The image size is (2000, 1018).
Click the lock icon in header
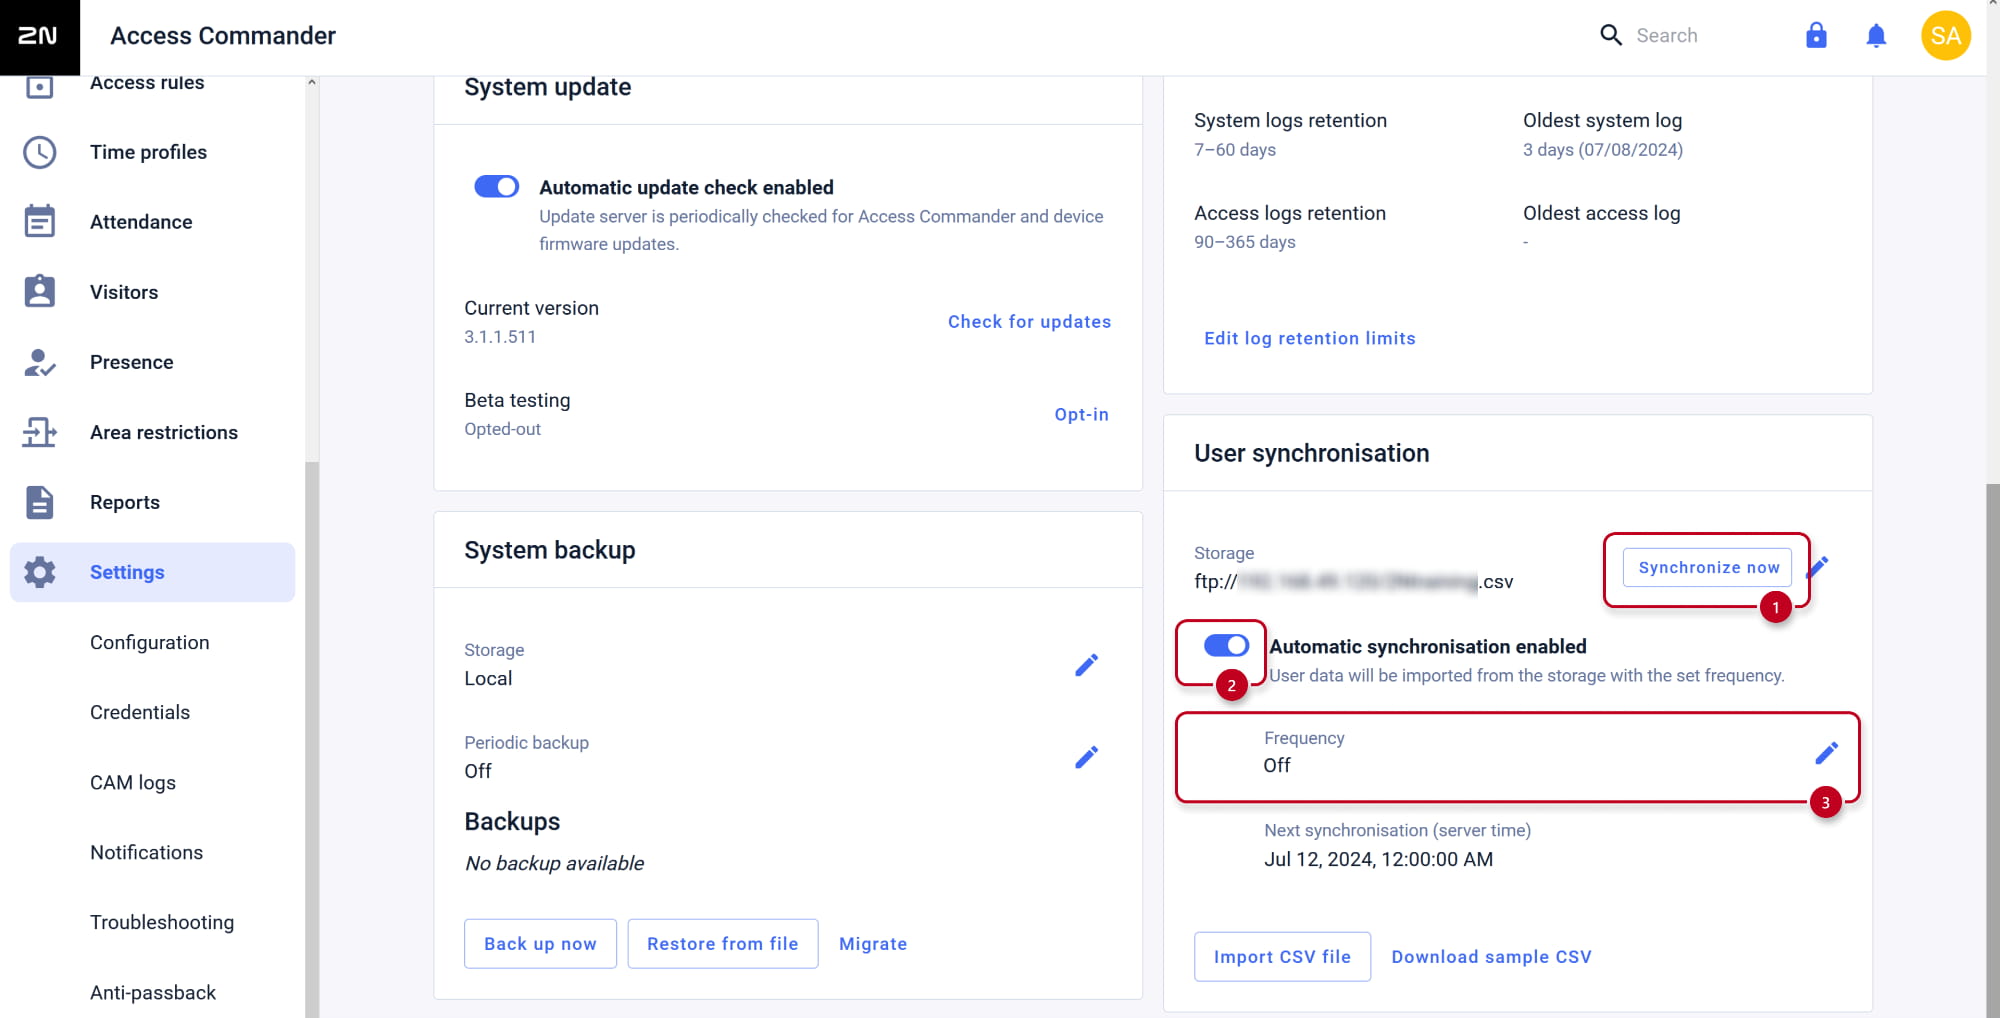point(1816,36)
